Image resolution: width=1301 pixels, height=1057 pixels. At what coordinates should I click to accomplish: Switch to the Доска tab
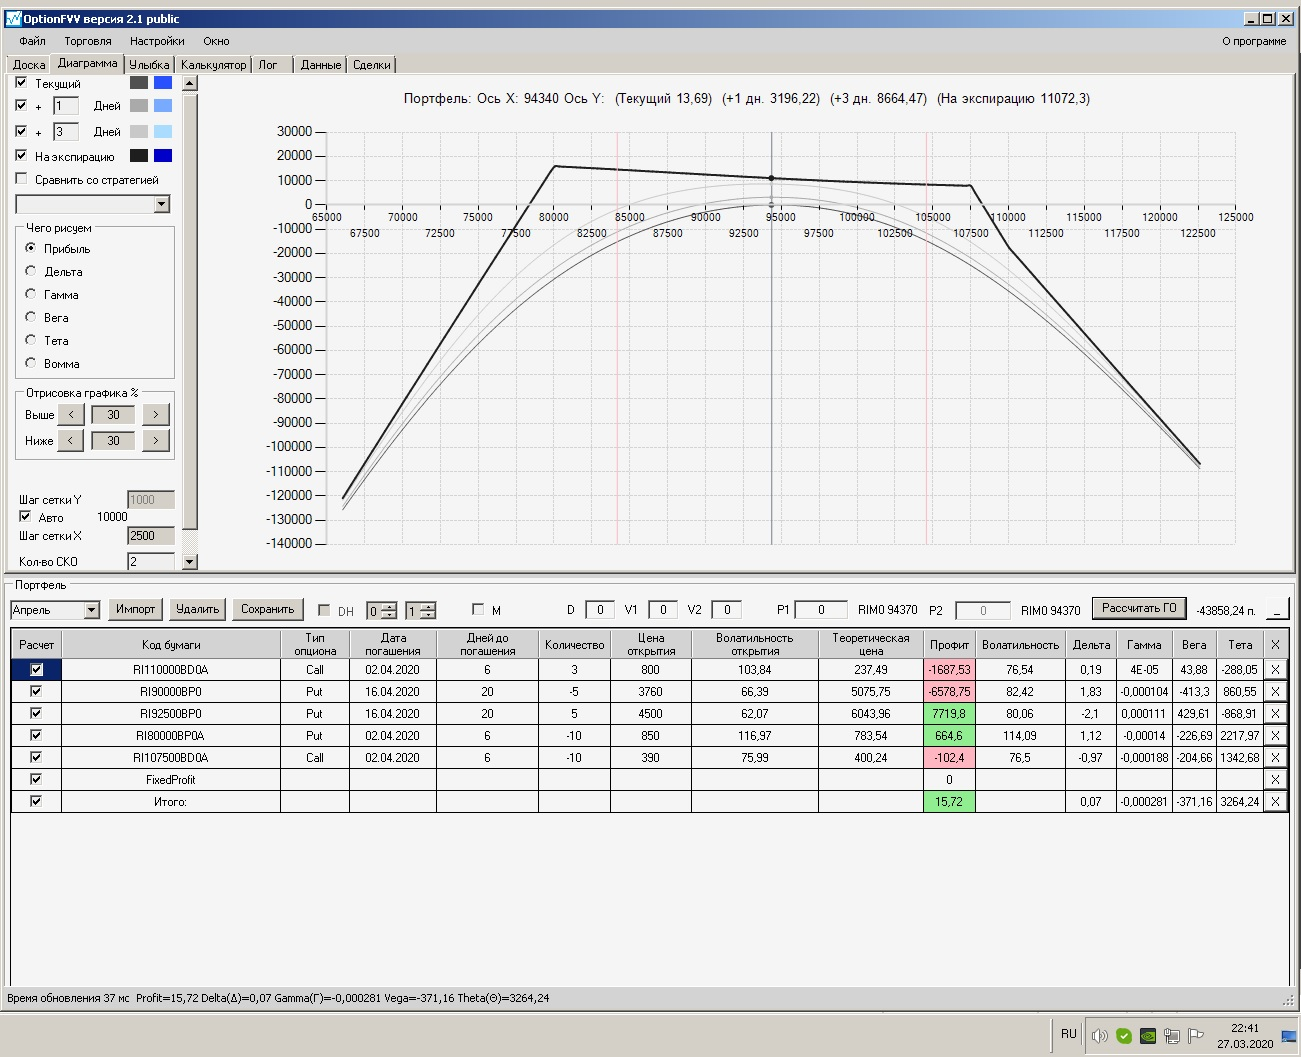click(x=29, y=65)
